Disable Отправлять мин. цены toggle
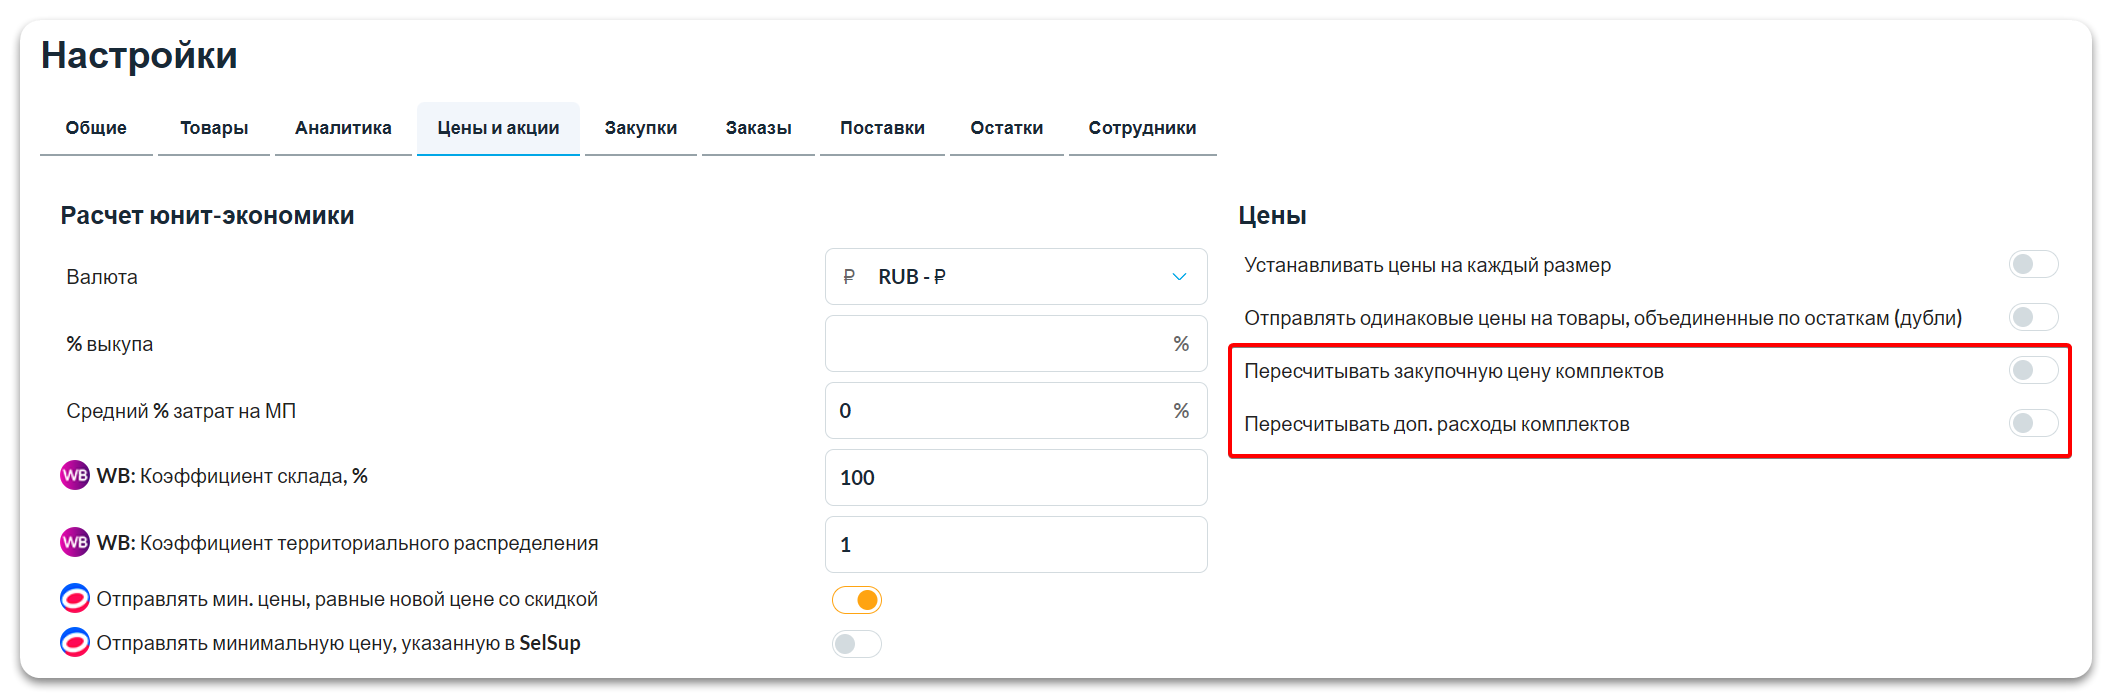 click(857, 600)
